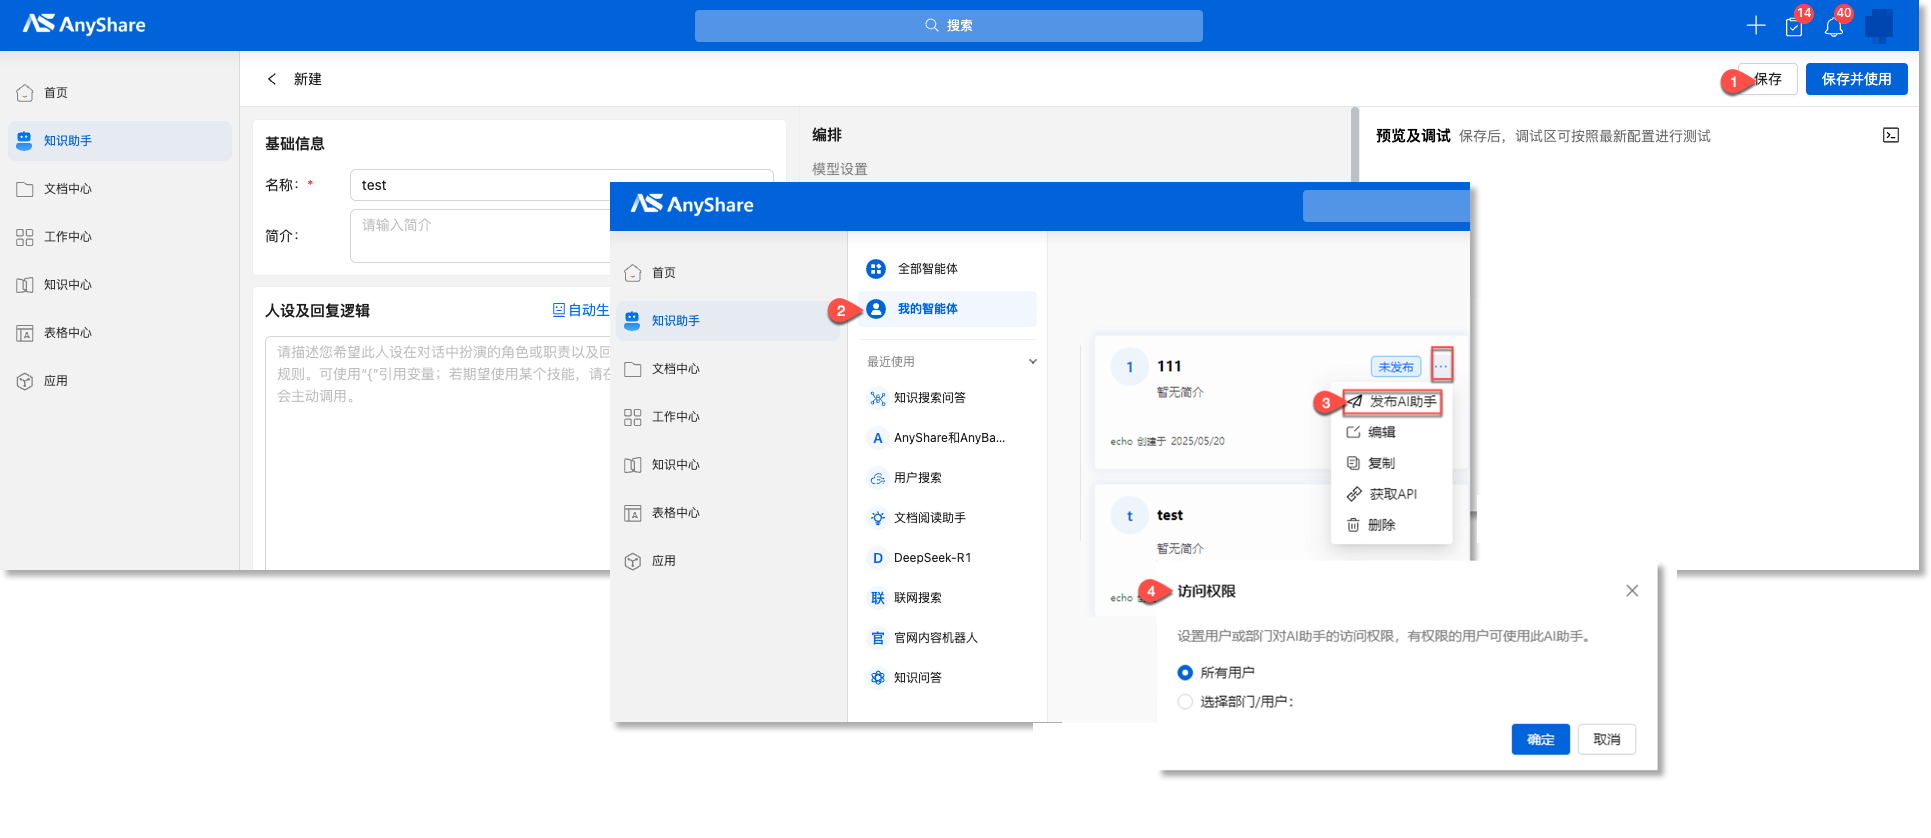Screen dimensions: 1931x838
Task: Open the notification bell with badge 40
Action: (x=1833, y=26)
